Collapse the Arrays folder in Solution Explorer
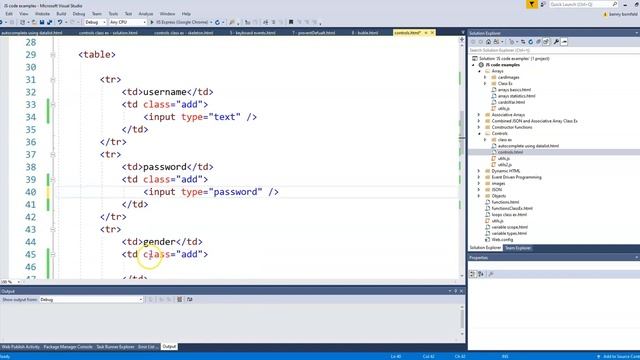The image size is (640, 360). [x=480, y=71]
